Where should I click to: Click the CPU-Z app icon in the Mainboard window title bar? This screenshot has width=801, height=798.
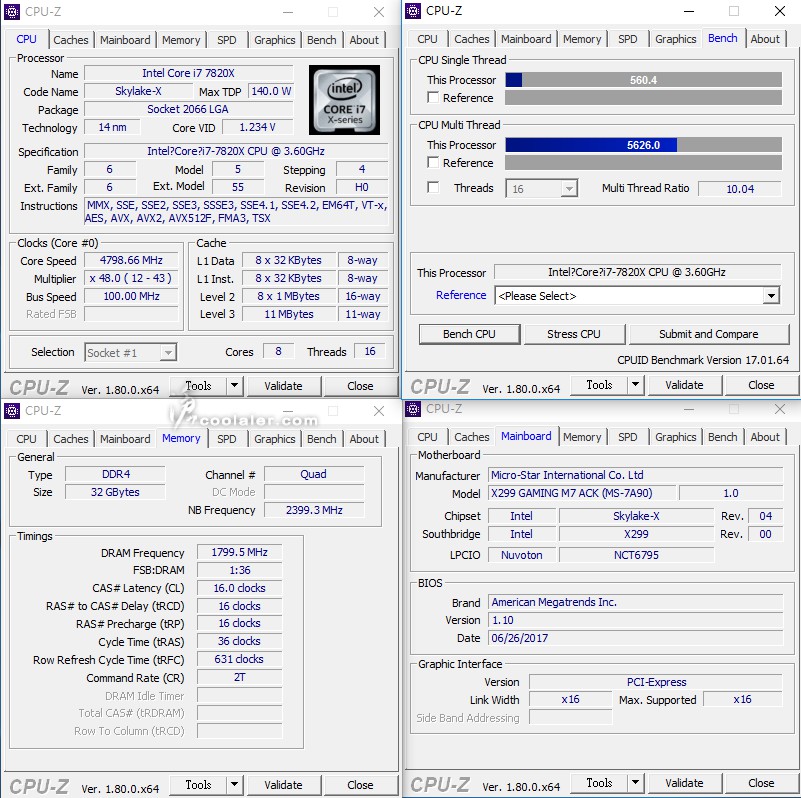[413, 409]
